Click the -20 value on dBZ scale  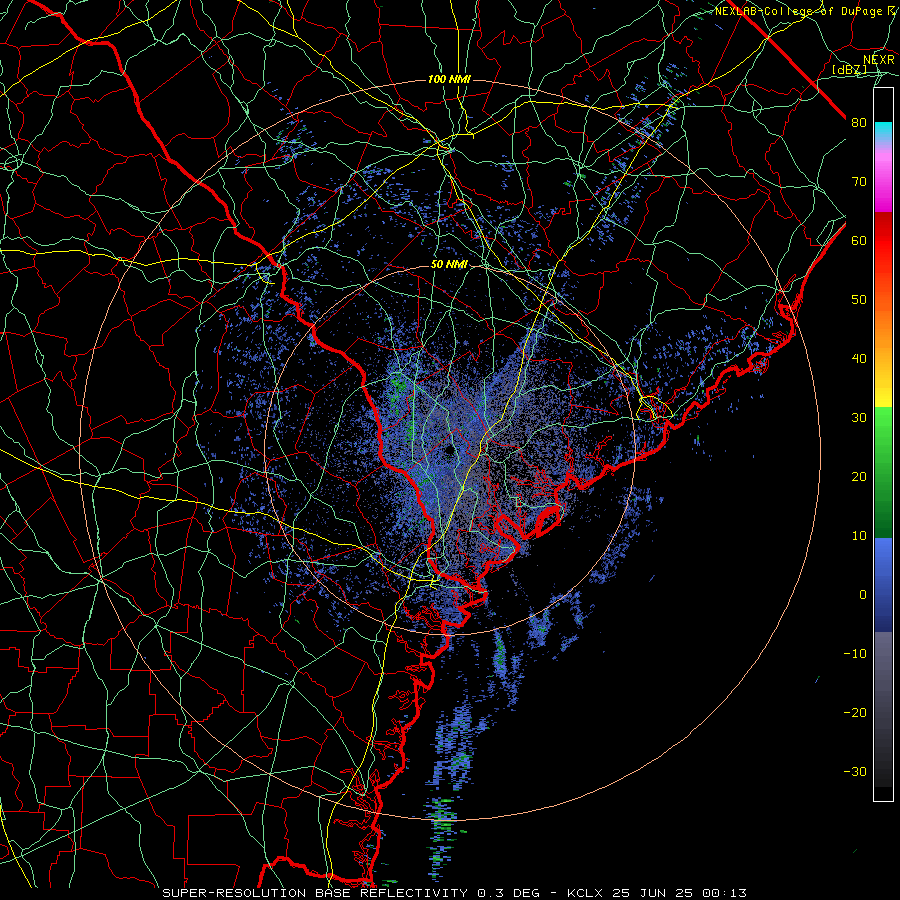[x=855, y=713]
